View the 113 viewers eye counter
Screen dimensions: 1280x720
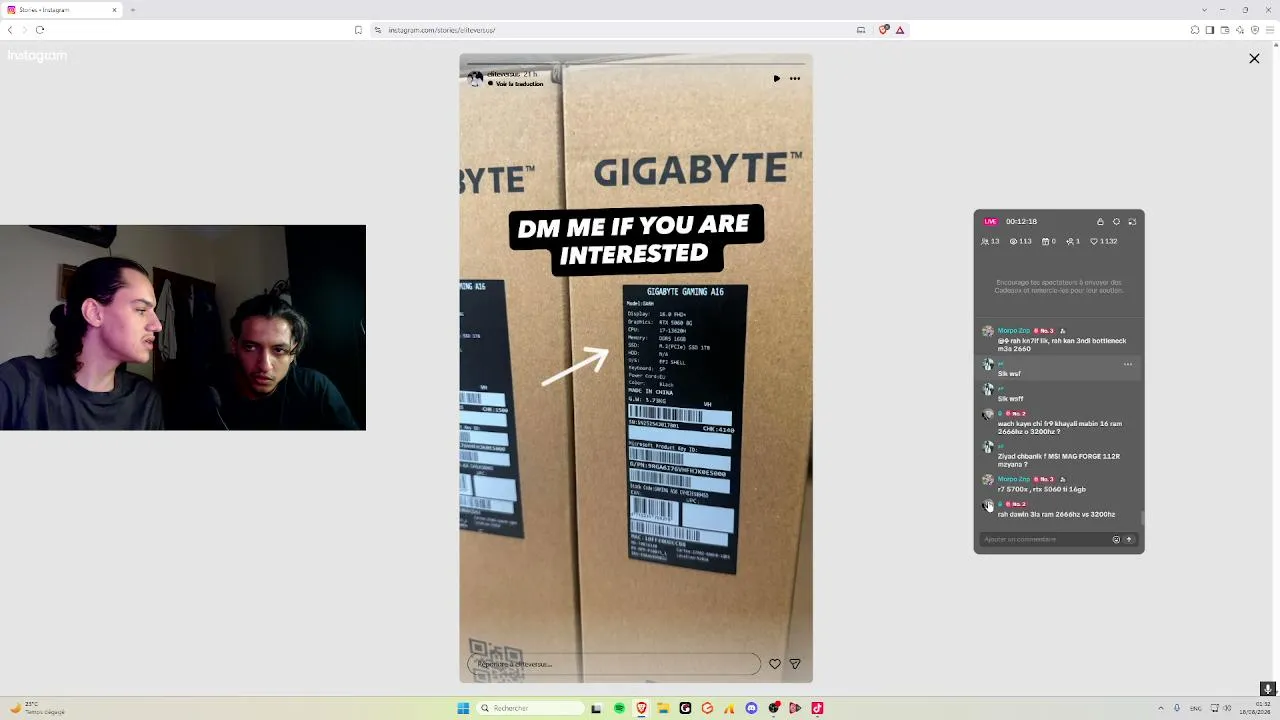pos(1021,241)
